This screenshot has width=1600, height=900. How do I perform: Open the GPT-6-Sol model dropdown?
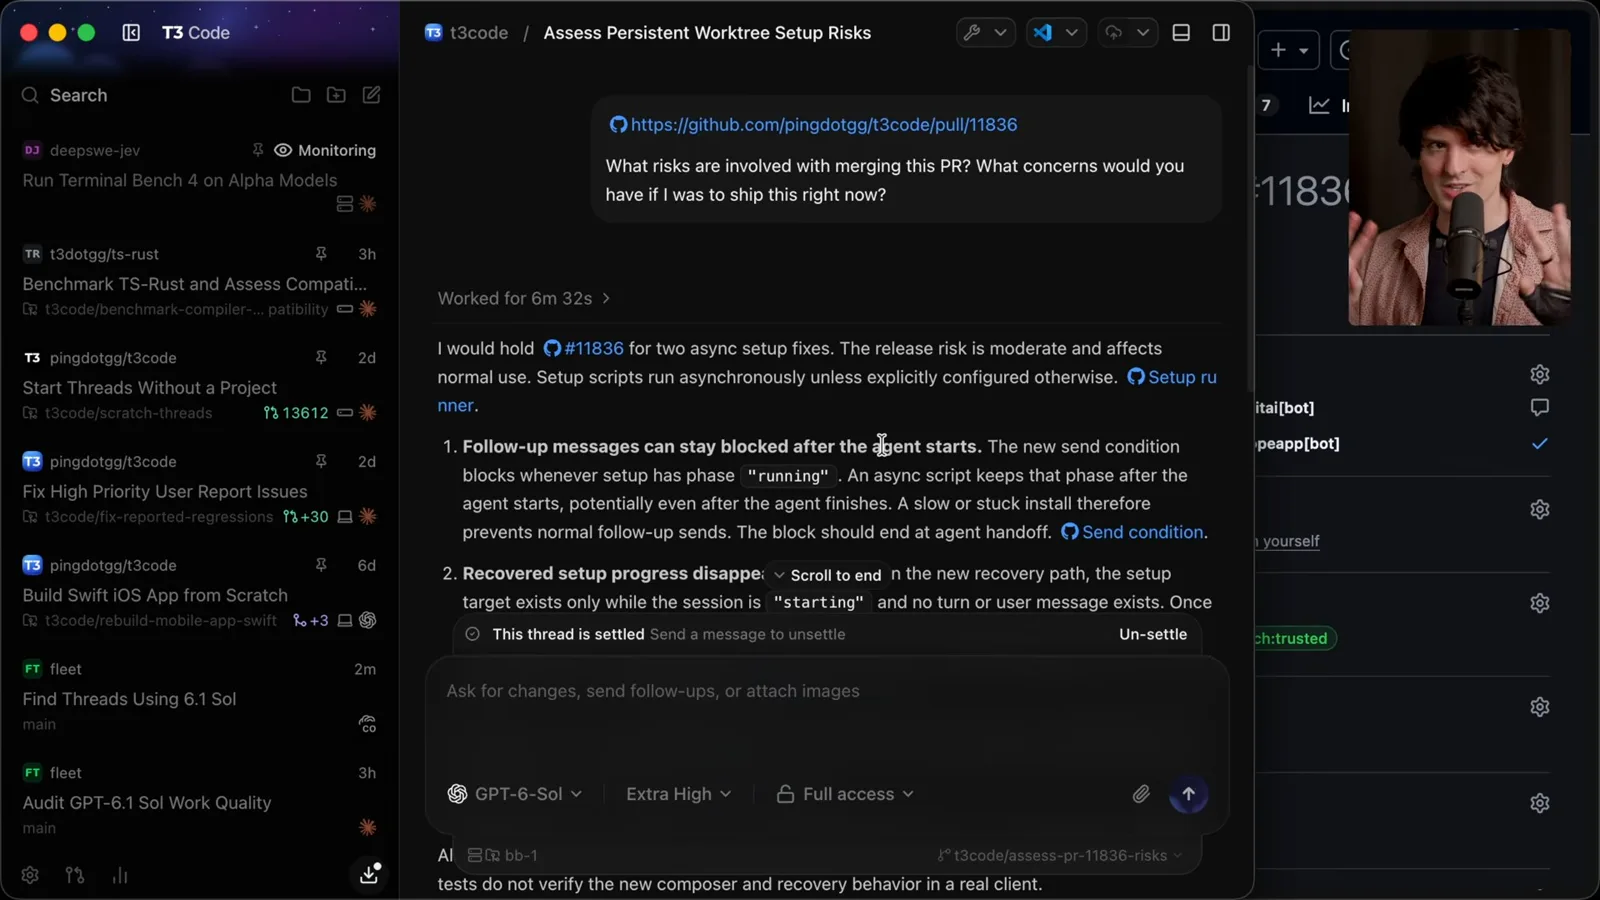pos(514,794)
